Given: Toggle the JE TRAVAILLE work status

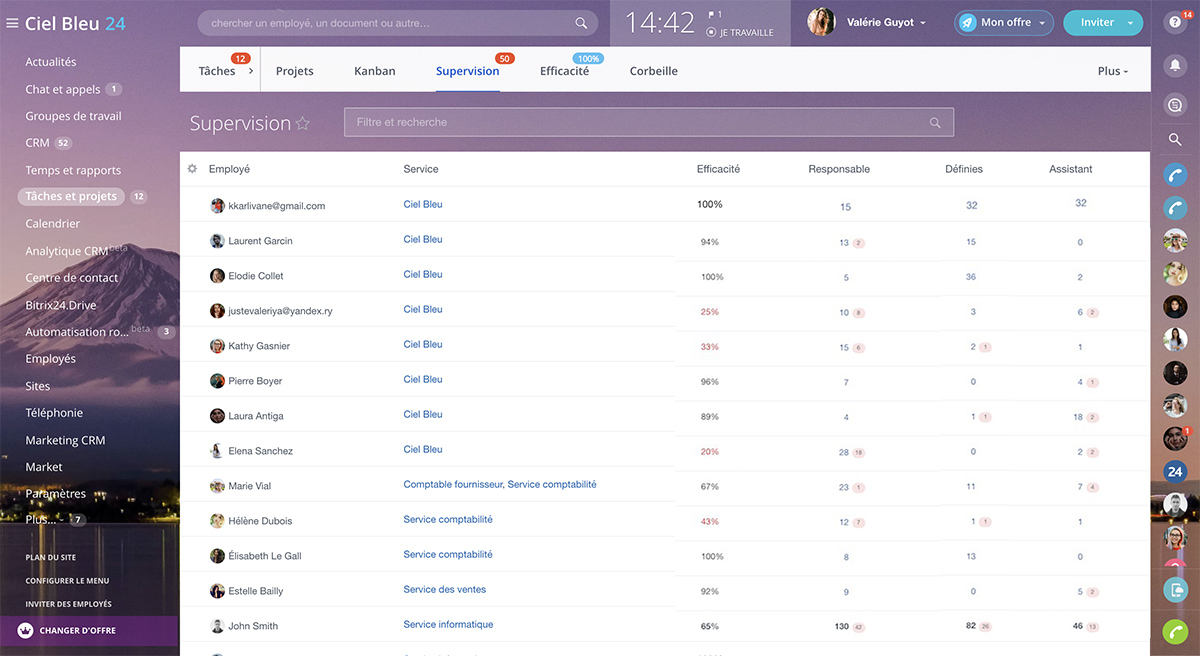Looking at the screenshot, I should (740, 32).
